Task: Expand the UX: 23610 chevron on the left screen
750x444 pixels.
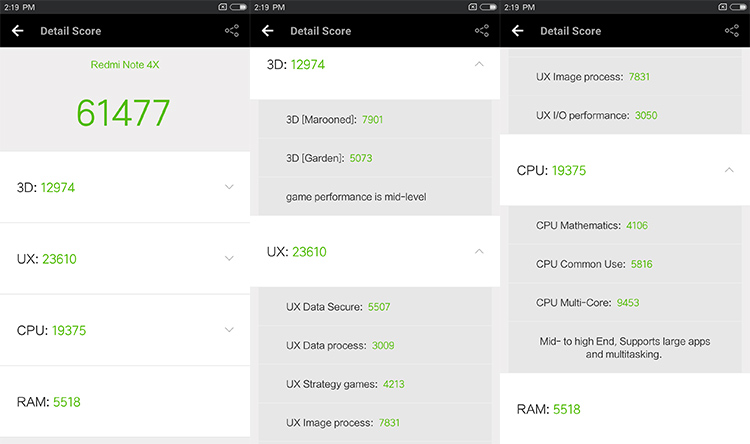Action: [x=229, y=259]
